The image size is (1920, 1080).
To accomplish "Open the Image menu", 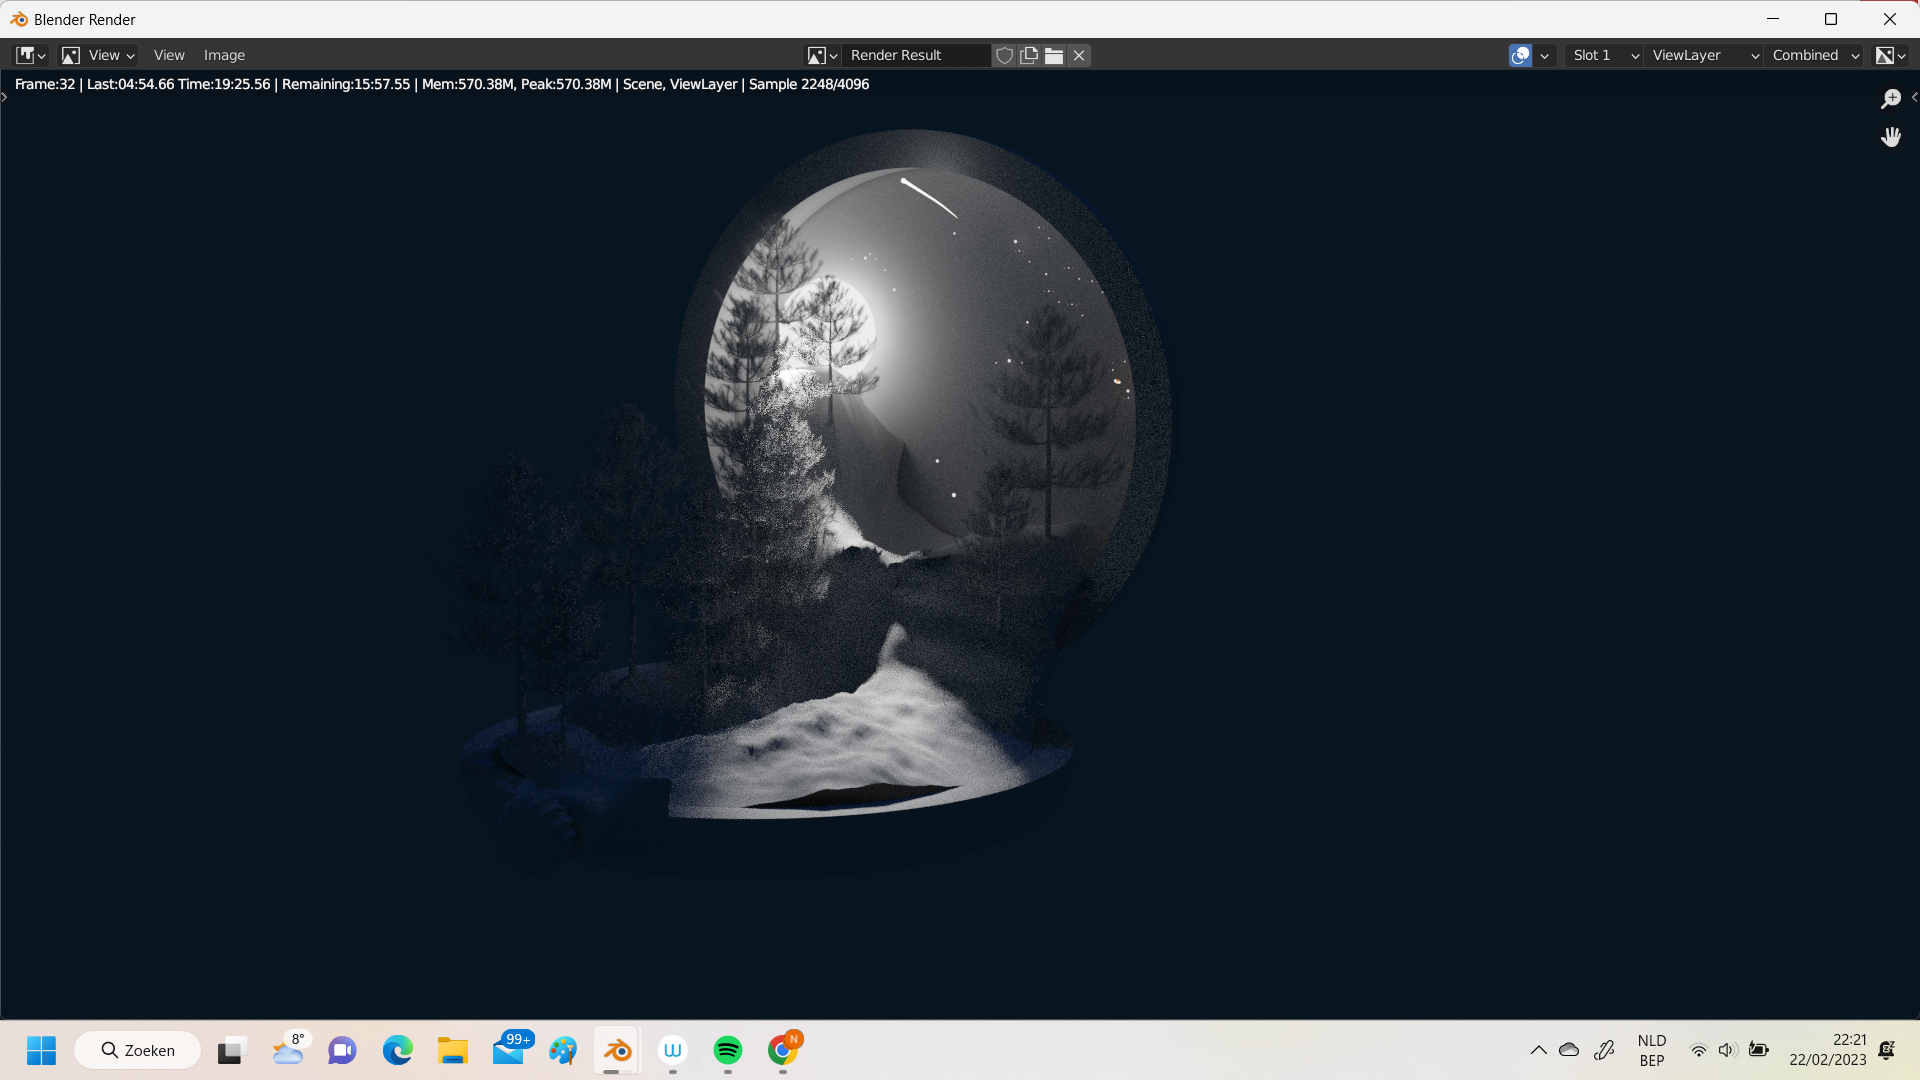I will click(x=224, y=55).
